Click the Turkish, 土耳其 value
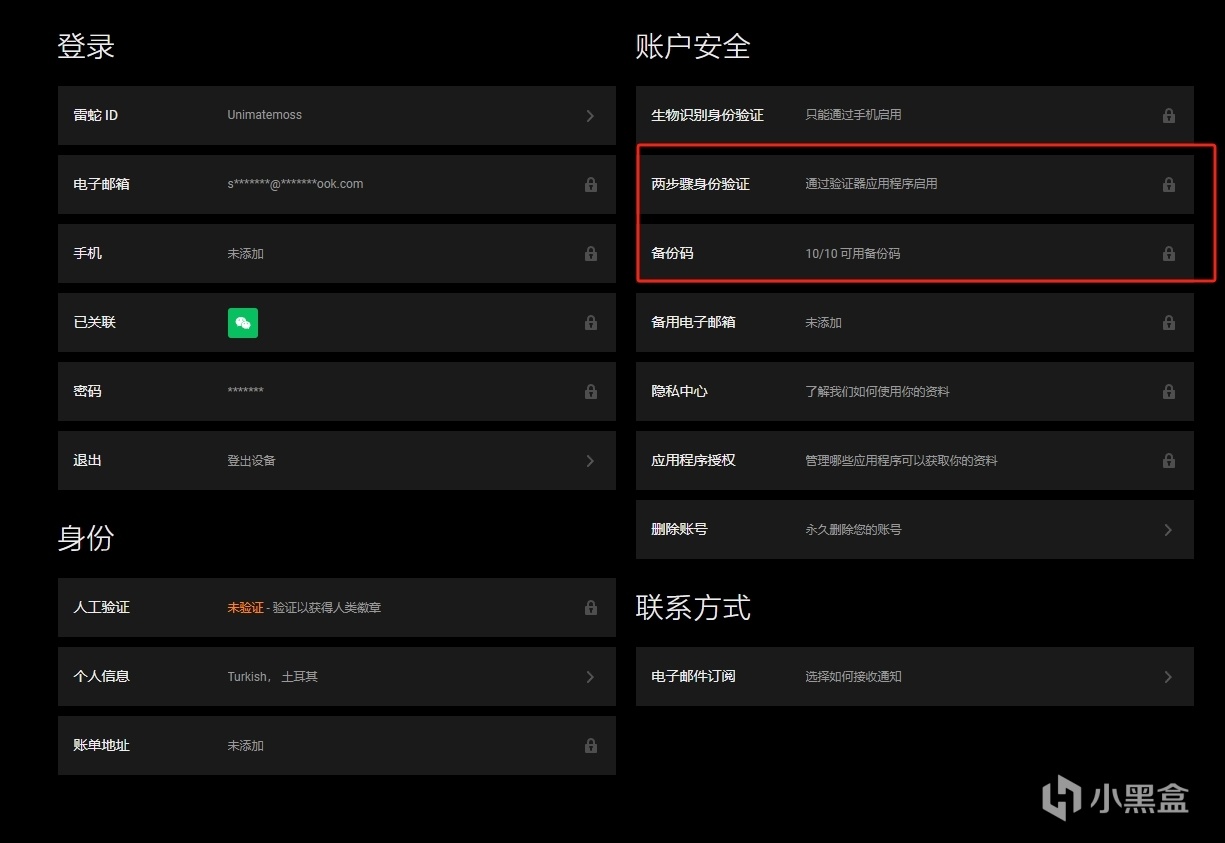 pyautogui.click(x=272, y=676)
